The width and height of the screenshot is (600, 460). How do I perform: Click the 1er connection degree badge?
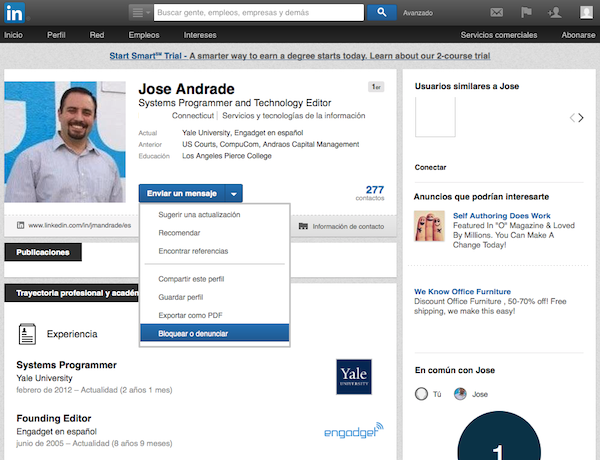(376, 87)
